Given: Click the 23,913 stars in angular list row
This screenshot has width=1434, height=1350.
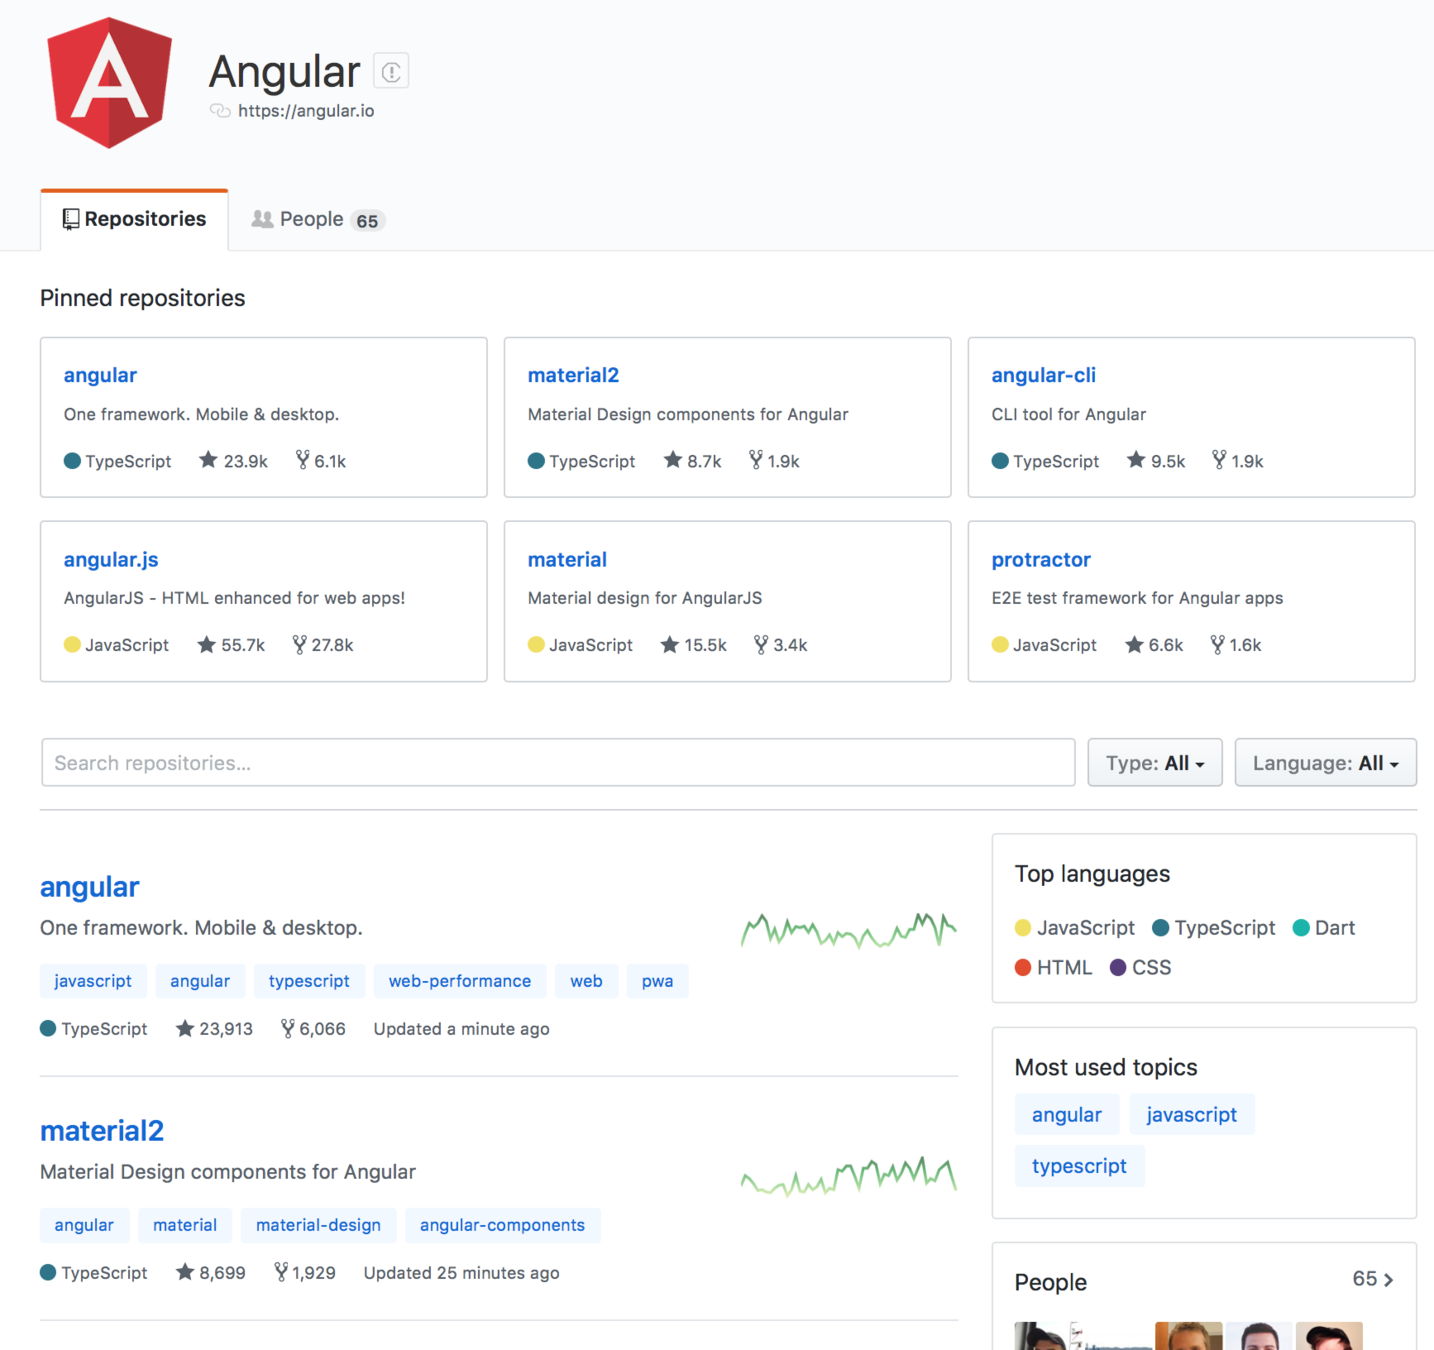Looking at the screenshot, I should (214, 1029).
